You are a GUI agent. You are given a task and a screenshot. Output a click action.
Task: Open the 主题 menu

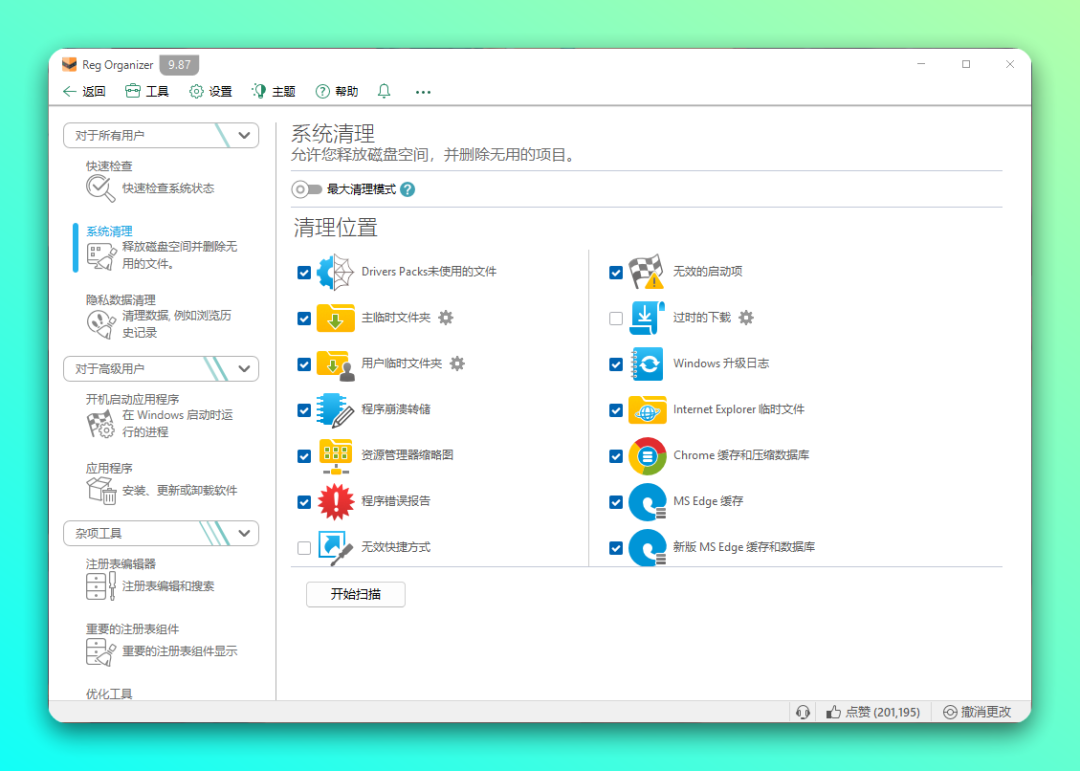click(273, 91)
